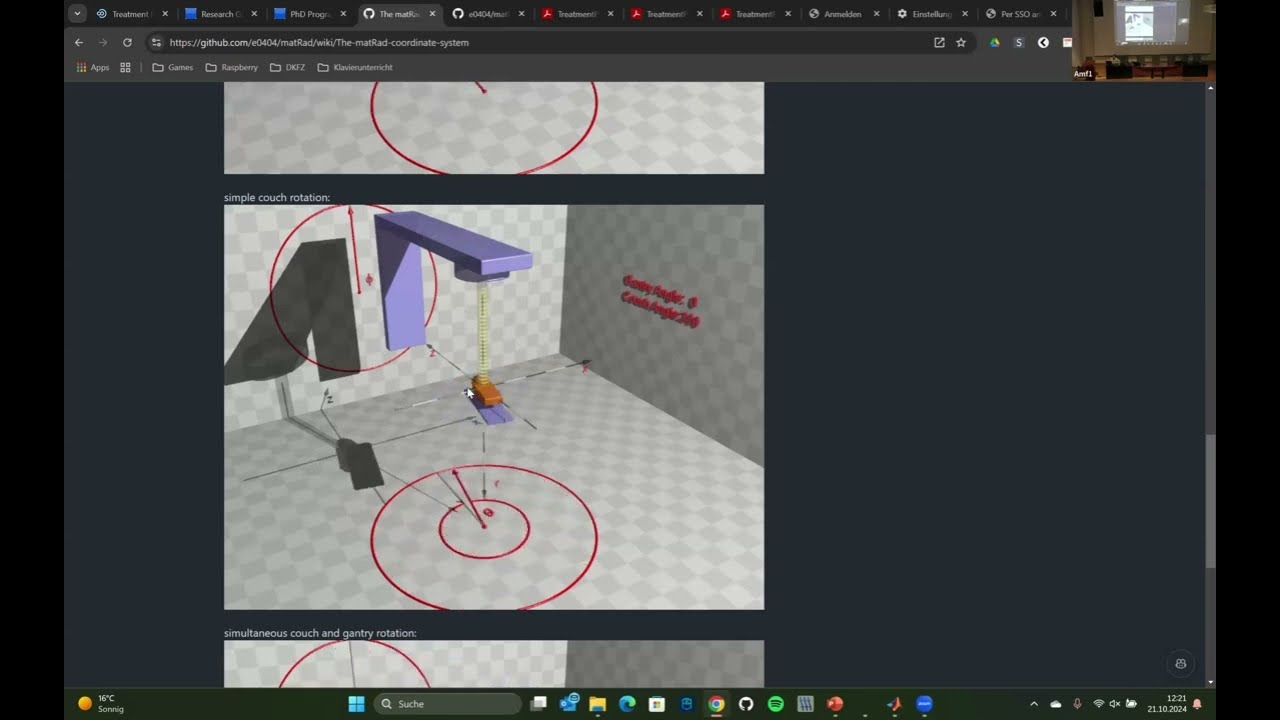
Task: Switch to the Research tab
Action: 212,14
